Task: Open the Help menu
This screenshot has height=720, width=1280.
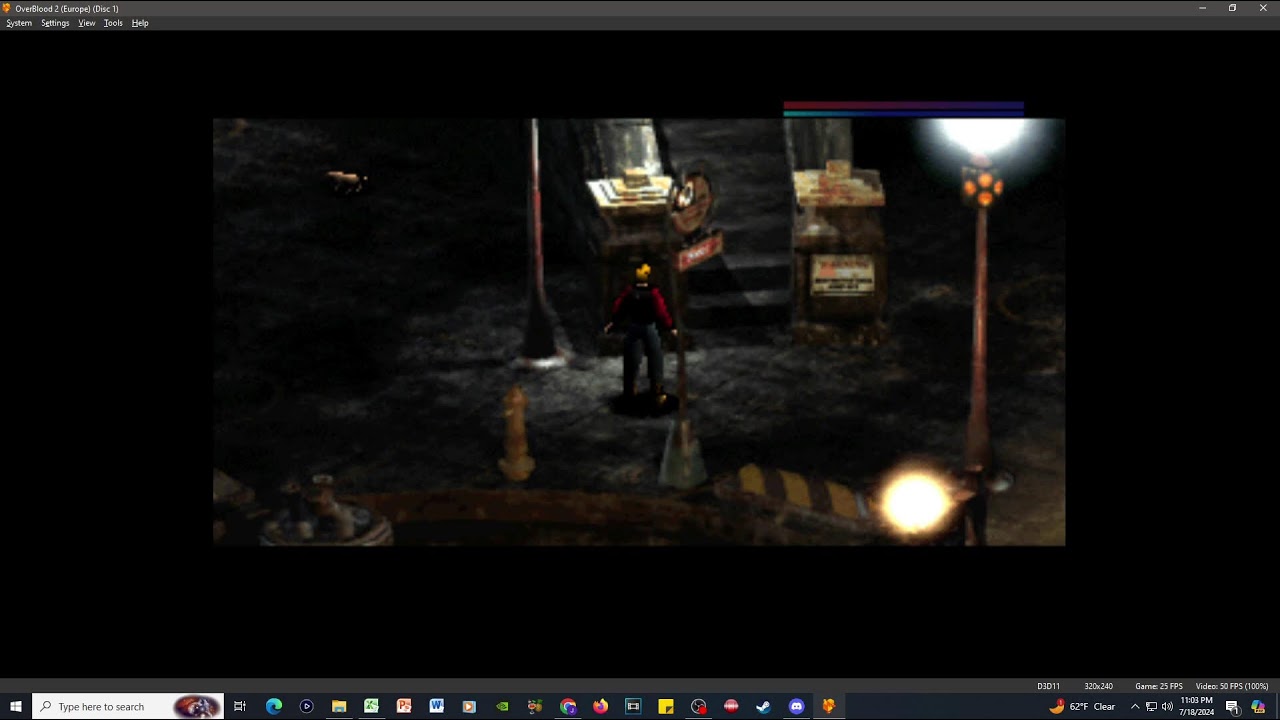Action: 140,23
